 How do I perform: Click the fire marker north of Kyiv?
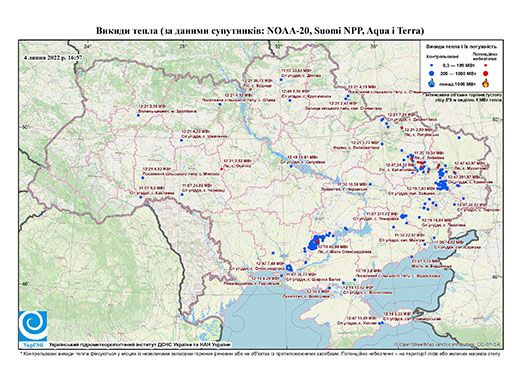250,89
